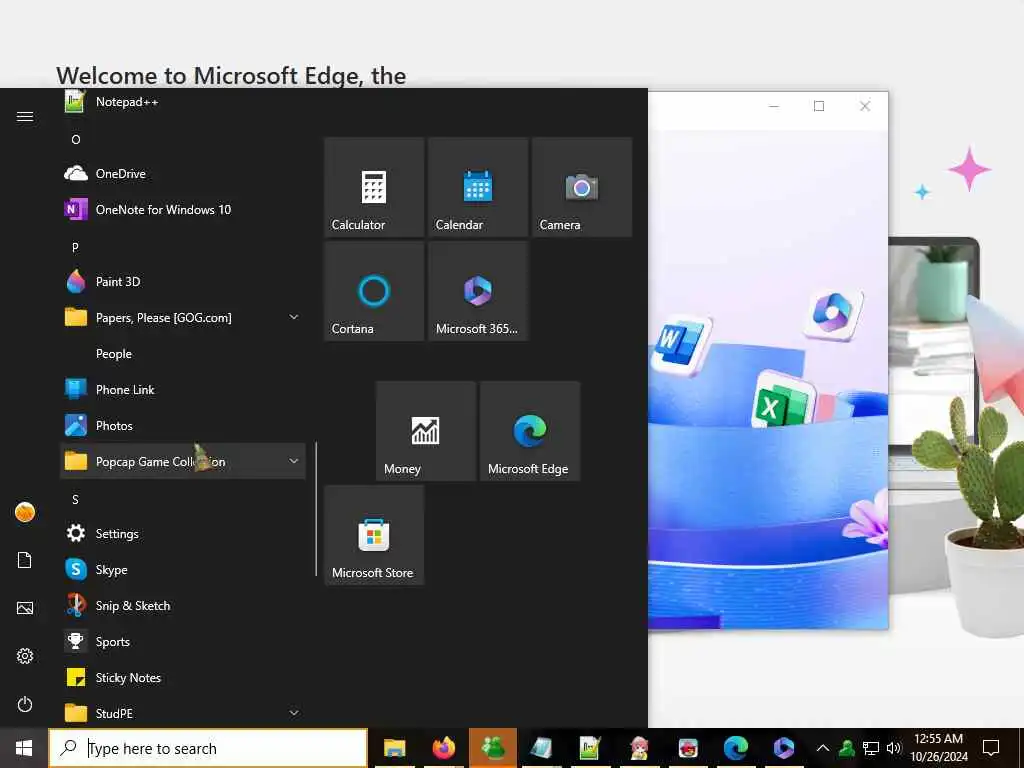Viewport: 1024px width, 768px height.
Task: Open Settings gear in Start sidebar
Action: click(25, 656)
